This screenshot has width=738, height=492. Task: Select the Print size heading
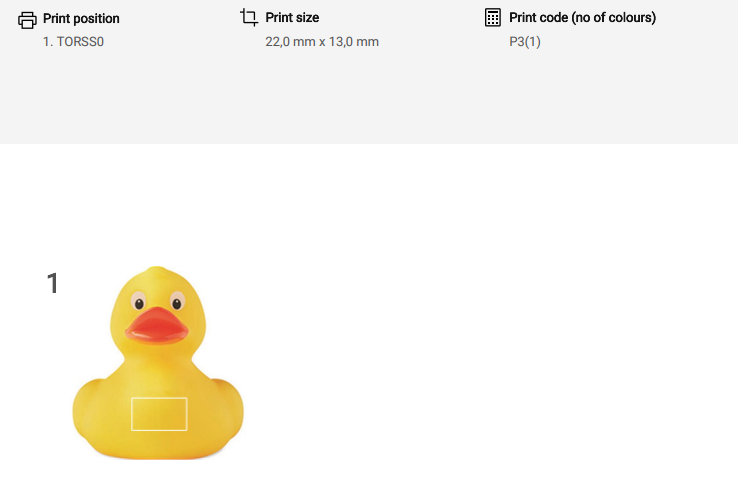(292, 18)
